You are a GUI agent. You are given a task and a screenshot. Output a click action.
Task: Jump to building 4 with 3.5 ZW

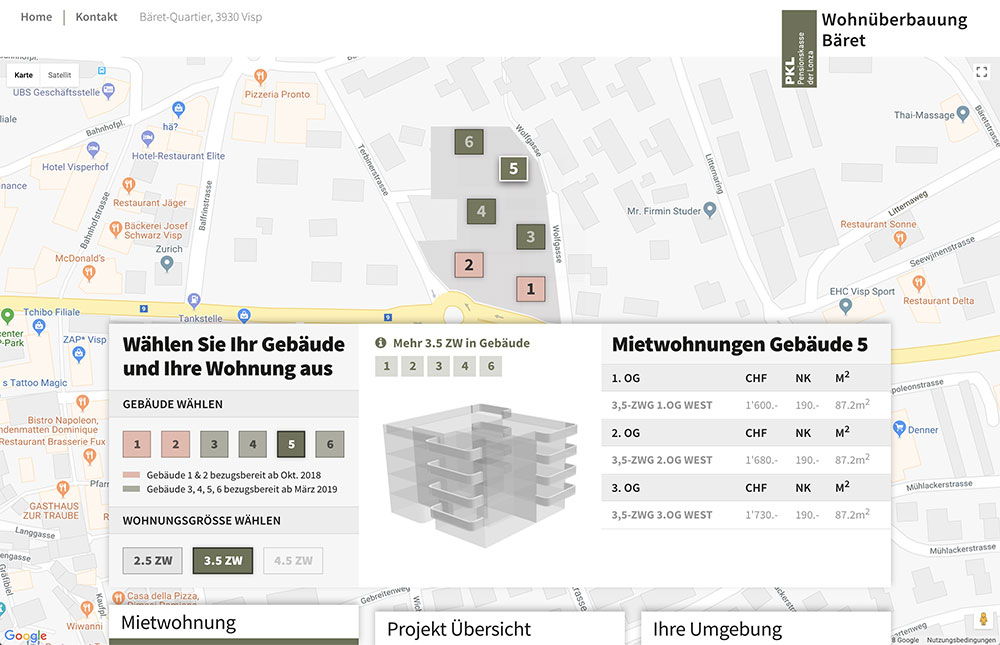464,366
